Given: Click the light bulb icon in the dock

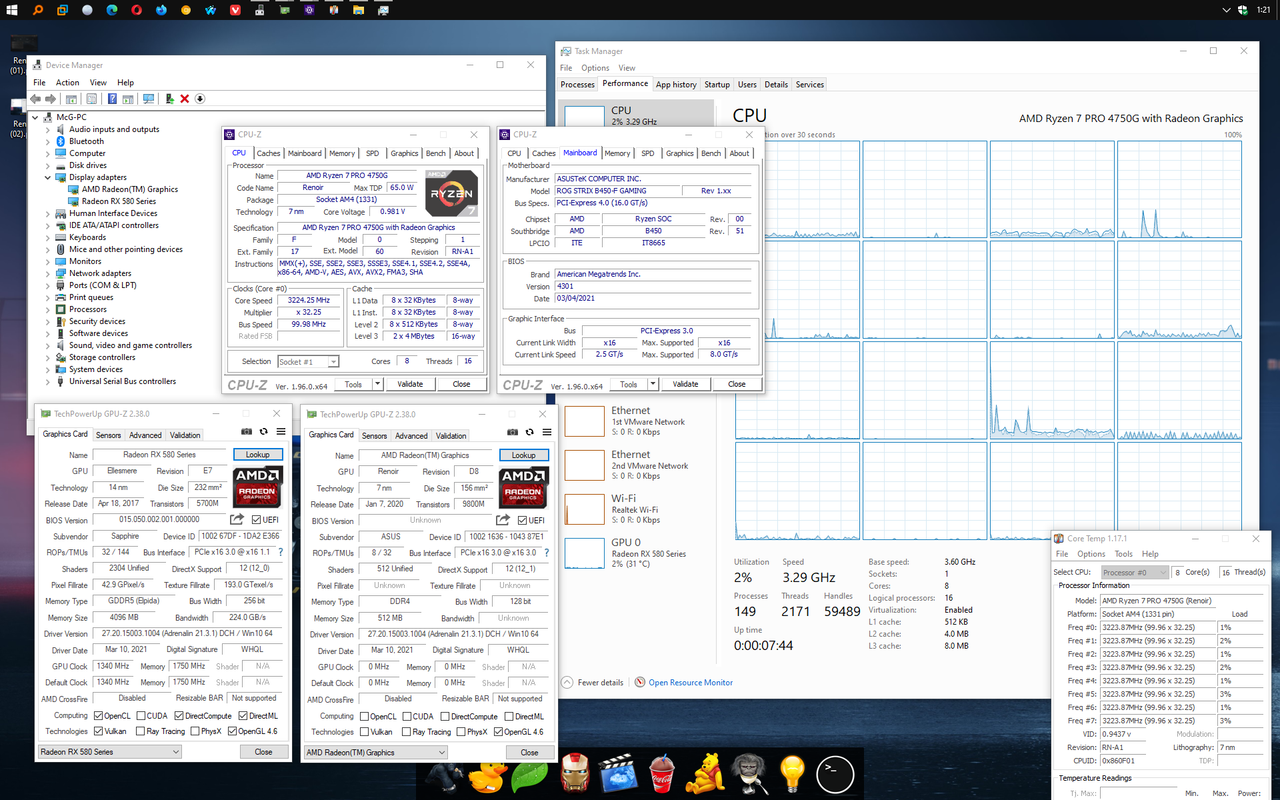Looking at the screenshot, I should coord(792,773).
